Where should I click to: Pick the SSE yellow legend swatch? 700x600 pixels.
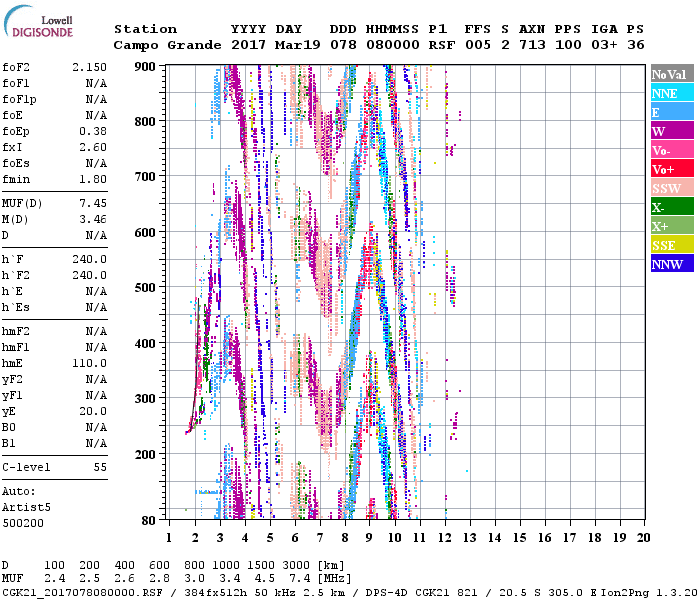pyautogui.click(x=671, y=245)
